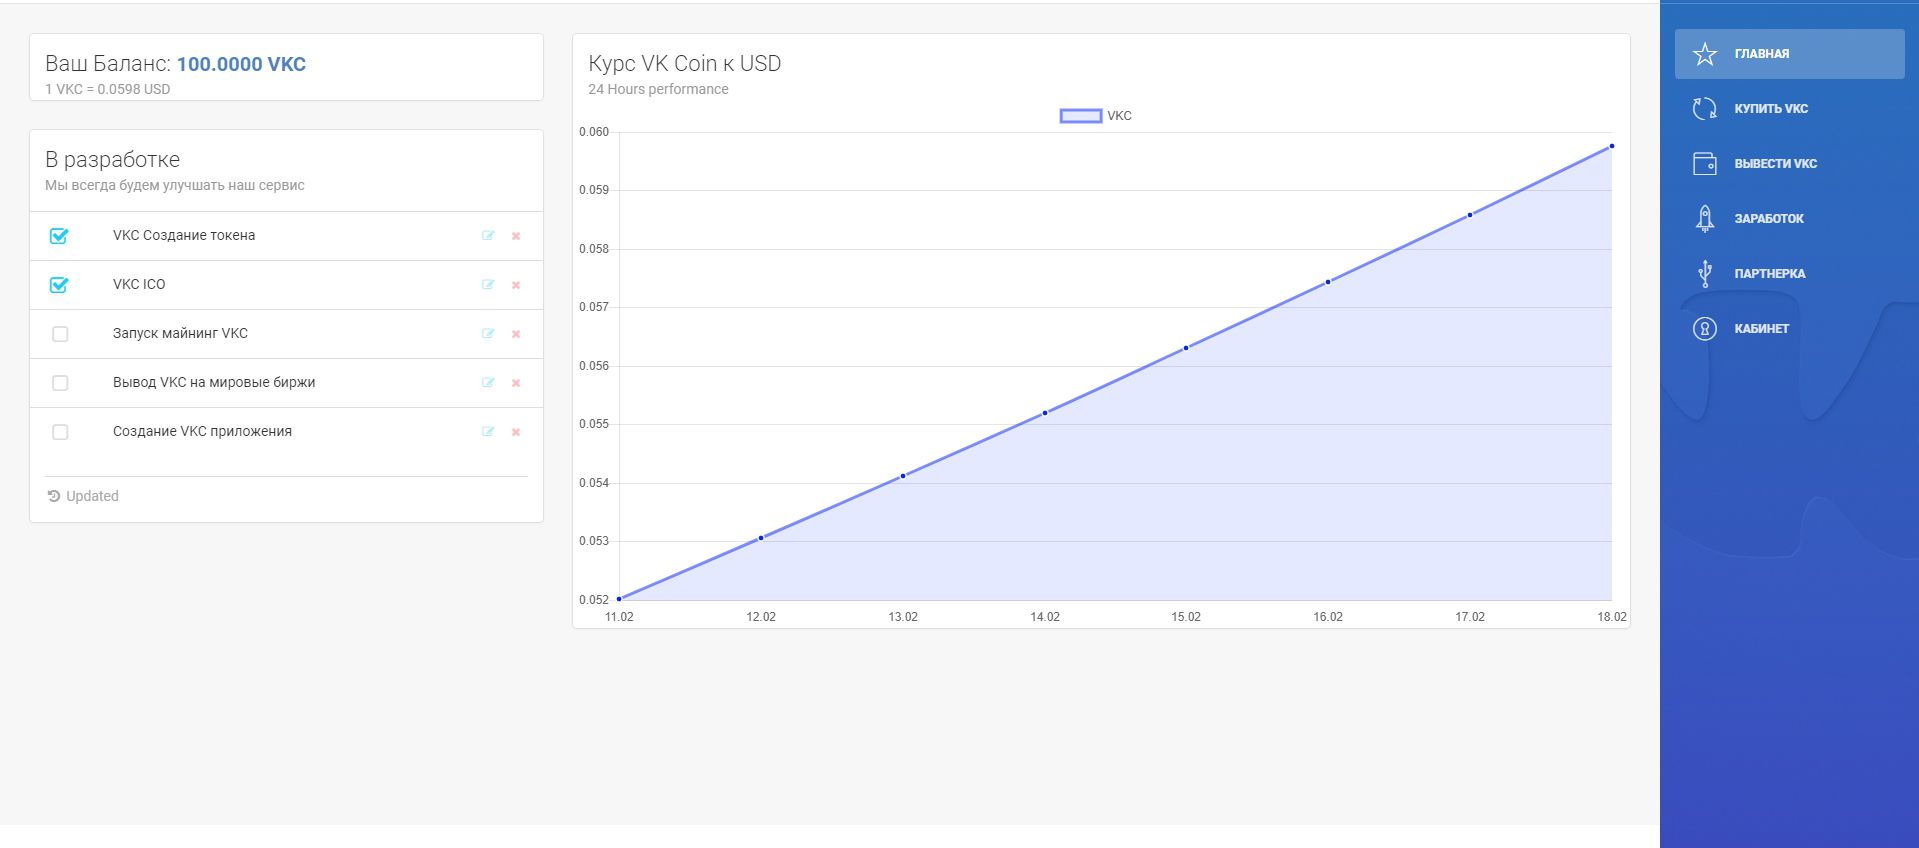
Task: Uncheck the VKC ICO checkbox
Action: point(59,285)
